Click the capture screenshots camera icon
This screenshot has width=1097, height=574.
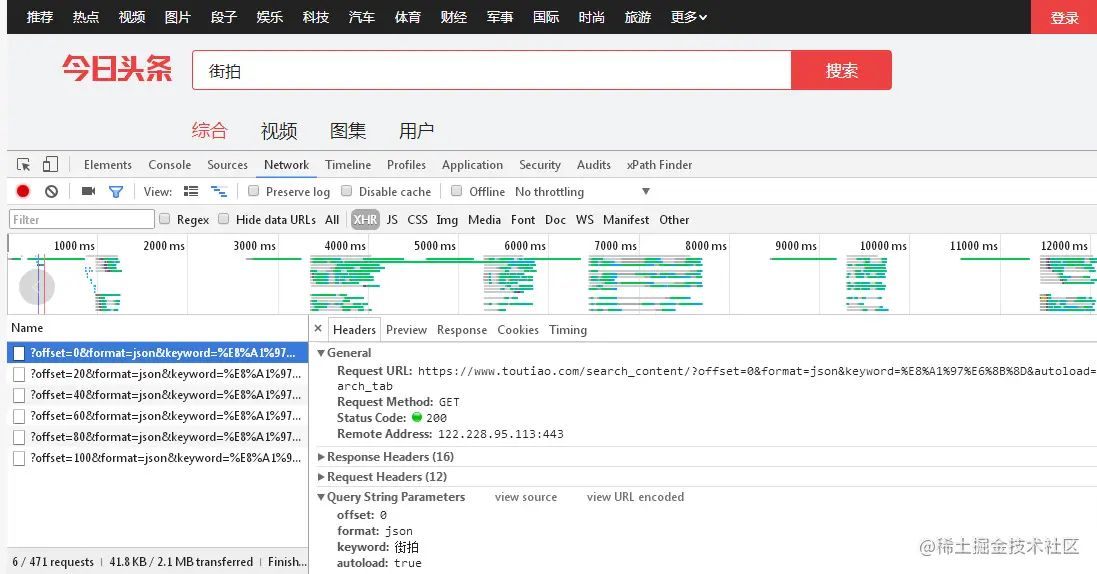pyautogui.click(x=88, y=191)
